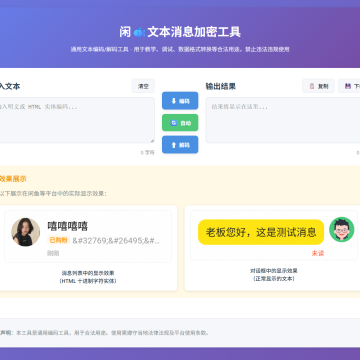Click the 清空 clear button
Screen dimensions: 360x360
tap(143, 86)
